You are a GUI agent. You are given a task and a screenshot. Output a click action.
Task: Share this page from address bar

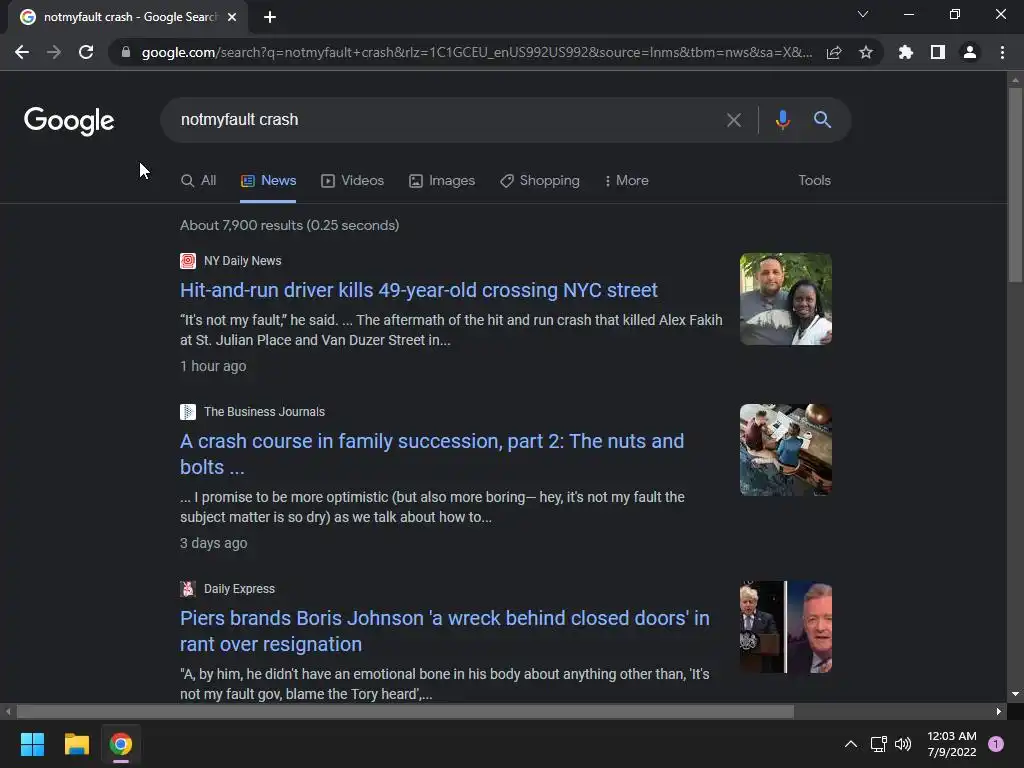(834, 52)
